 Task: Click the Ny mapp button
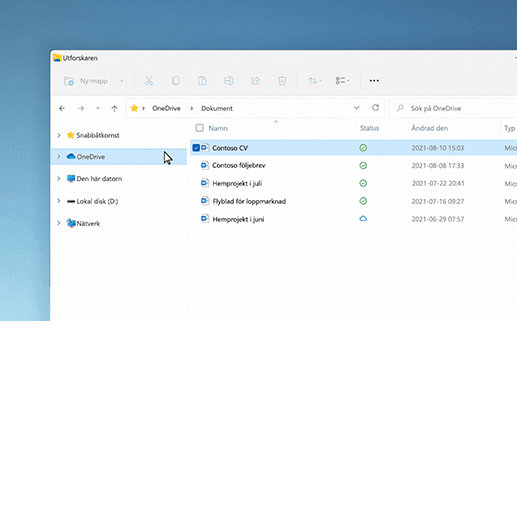pyautogui.click(x=94, y=81)
